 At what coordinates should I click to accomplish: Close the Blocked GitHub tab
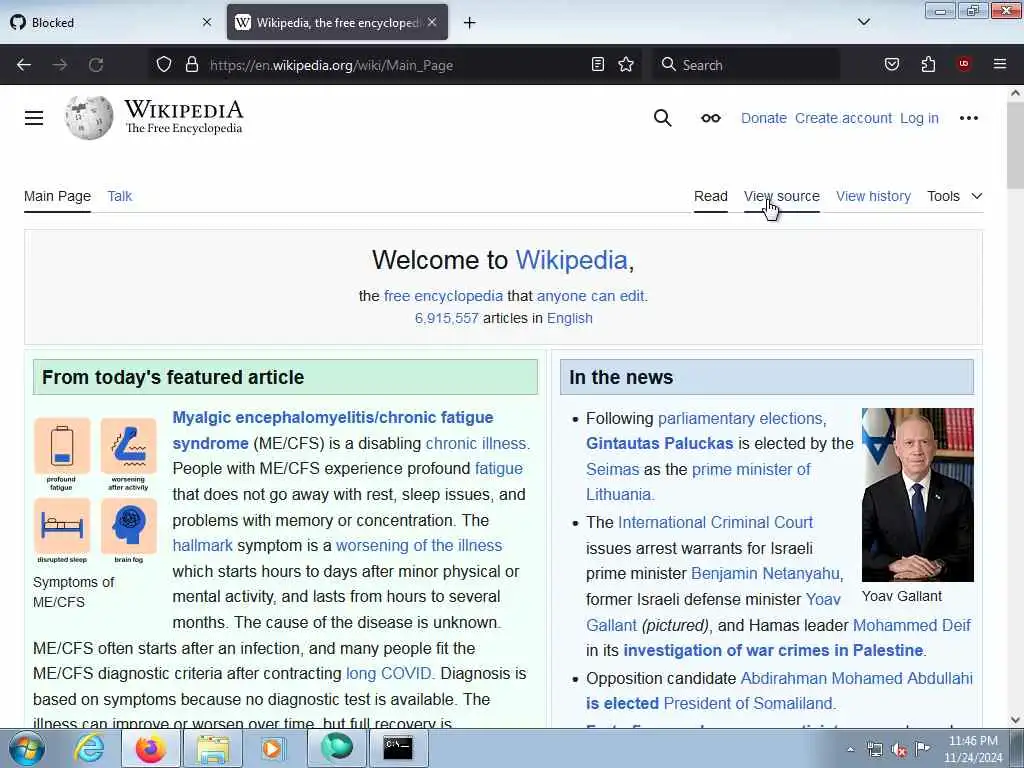(x=206, y=22)
